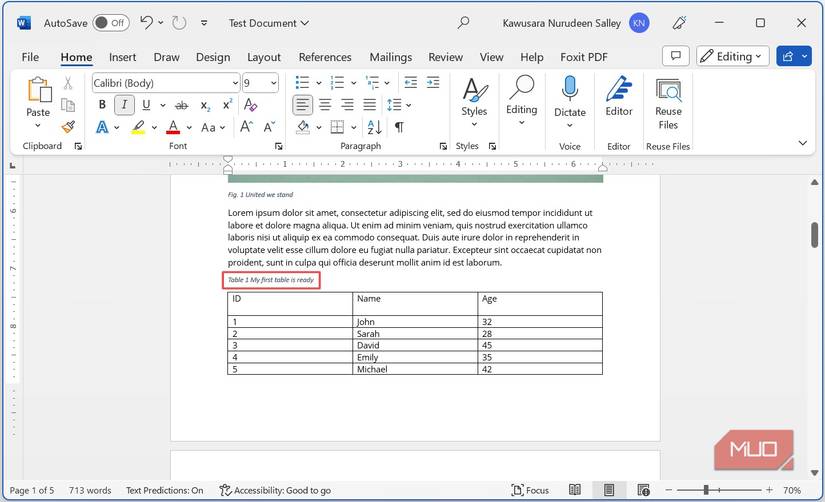Viewport: 825px width, 502px height.
Task: Toggle the AutoSave switch
Action: 111,23
